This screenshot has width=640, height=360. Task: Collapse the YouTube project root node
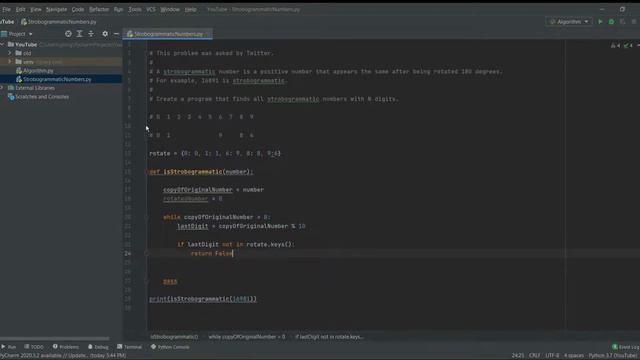coord(3,44)
